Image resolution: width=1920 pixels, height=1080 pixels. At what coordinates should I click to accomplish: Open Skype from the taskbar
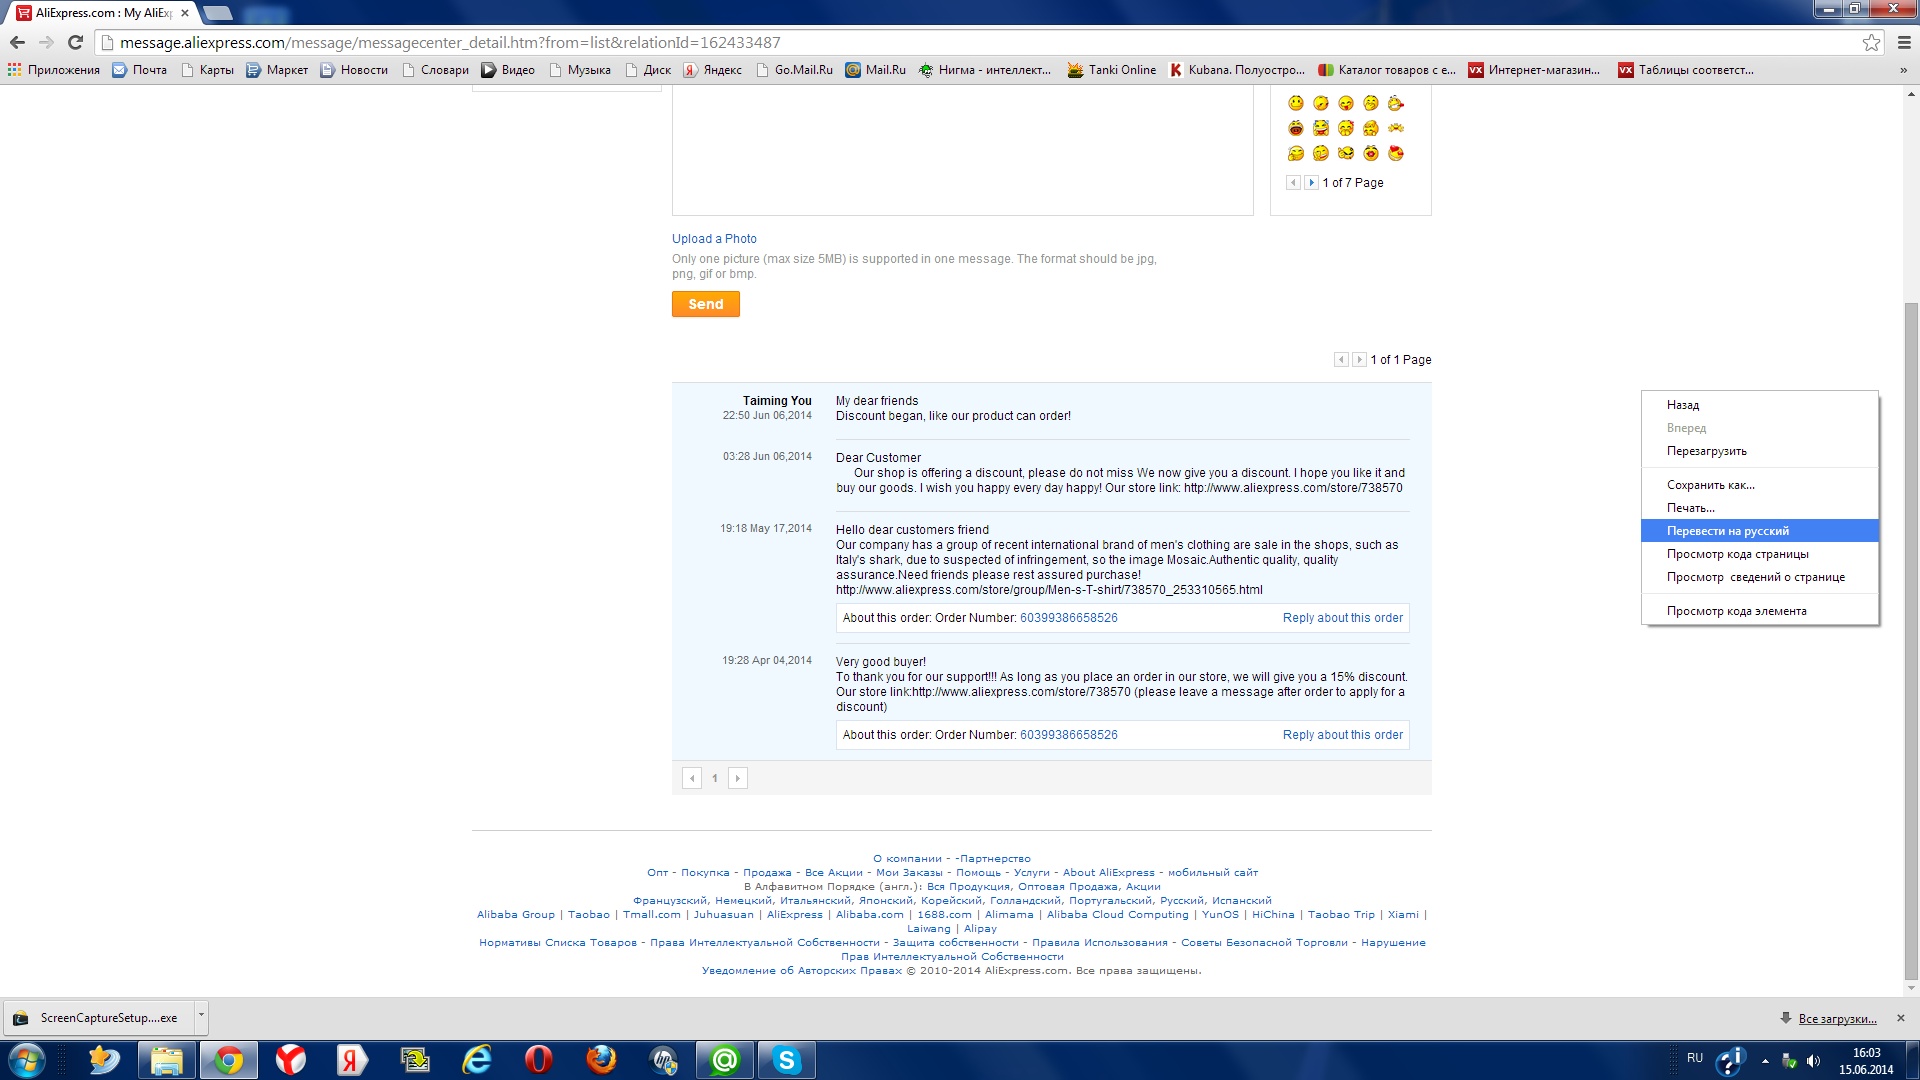pos(787,1060)
